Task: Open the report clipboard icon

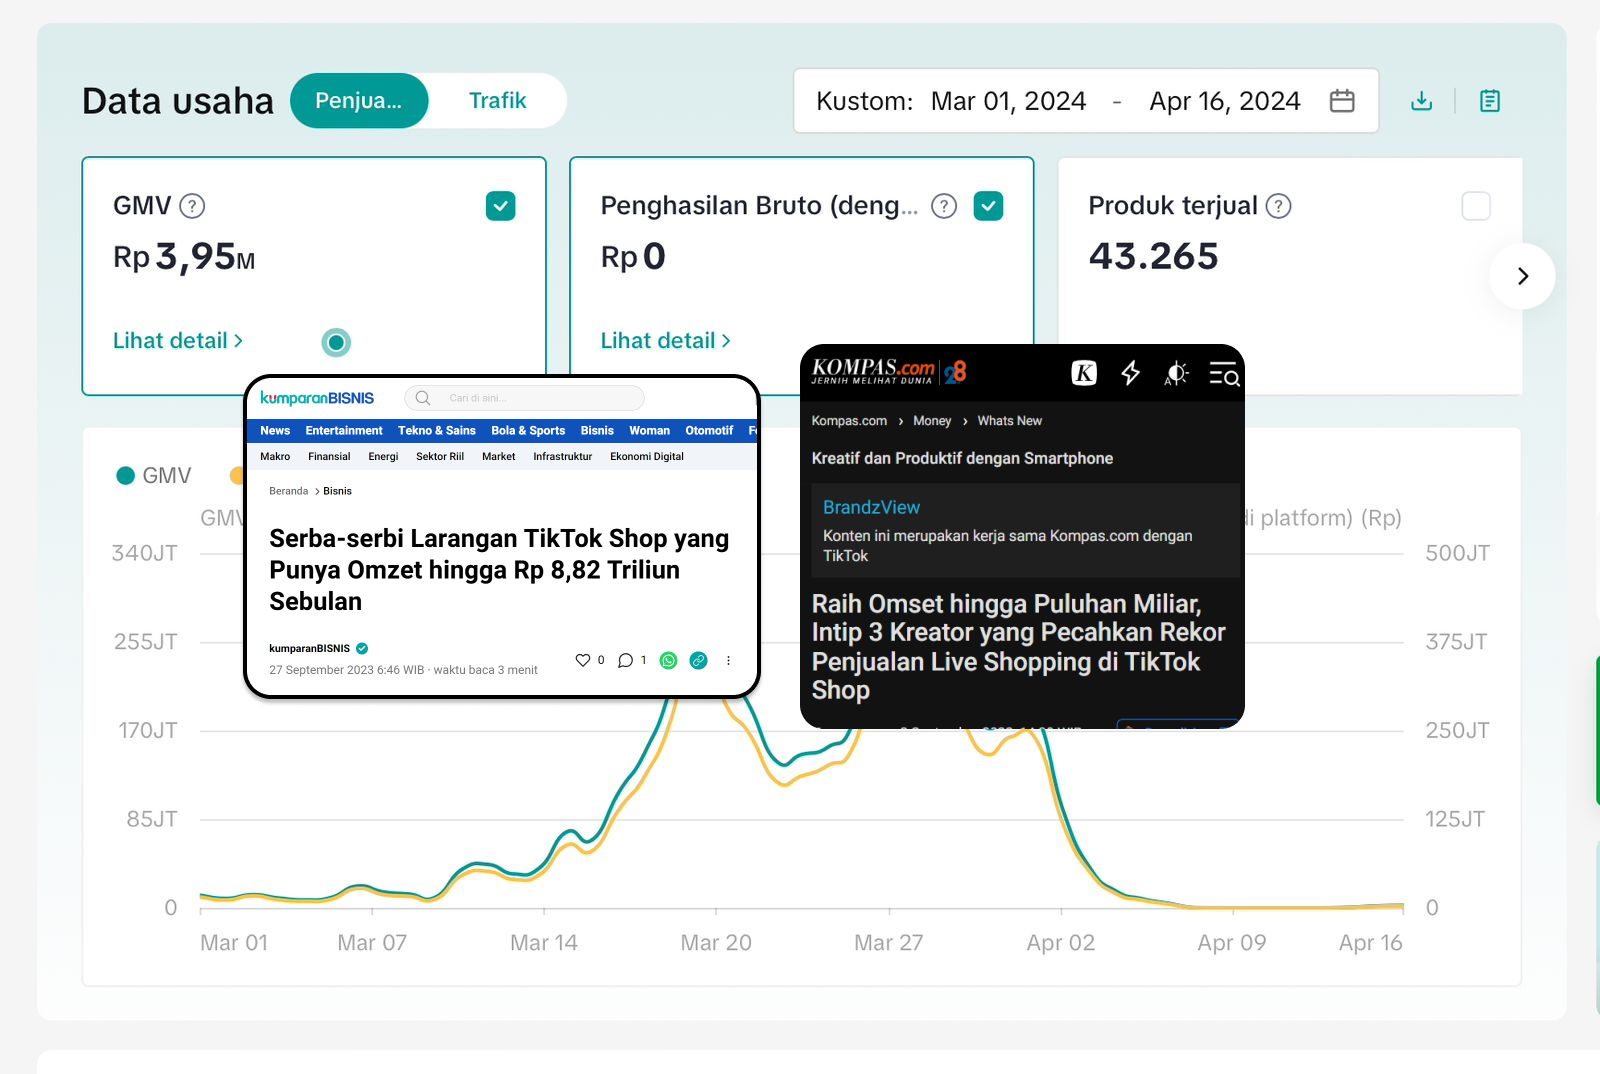Action: coord(1490,101)
